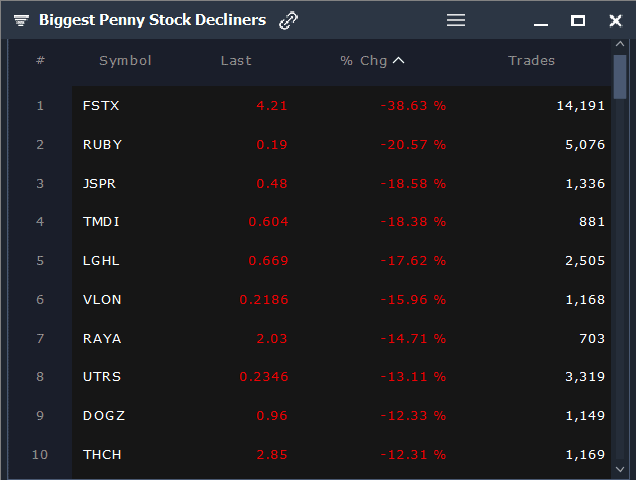Open the DOGZ ticker
This screenshot has height=480, width=636.
click(x=104, y=416)
